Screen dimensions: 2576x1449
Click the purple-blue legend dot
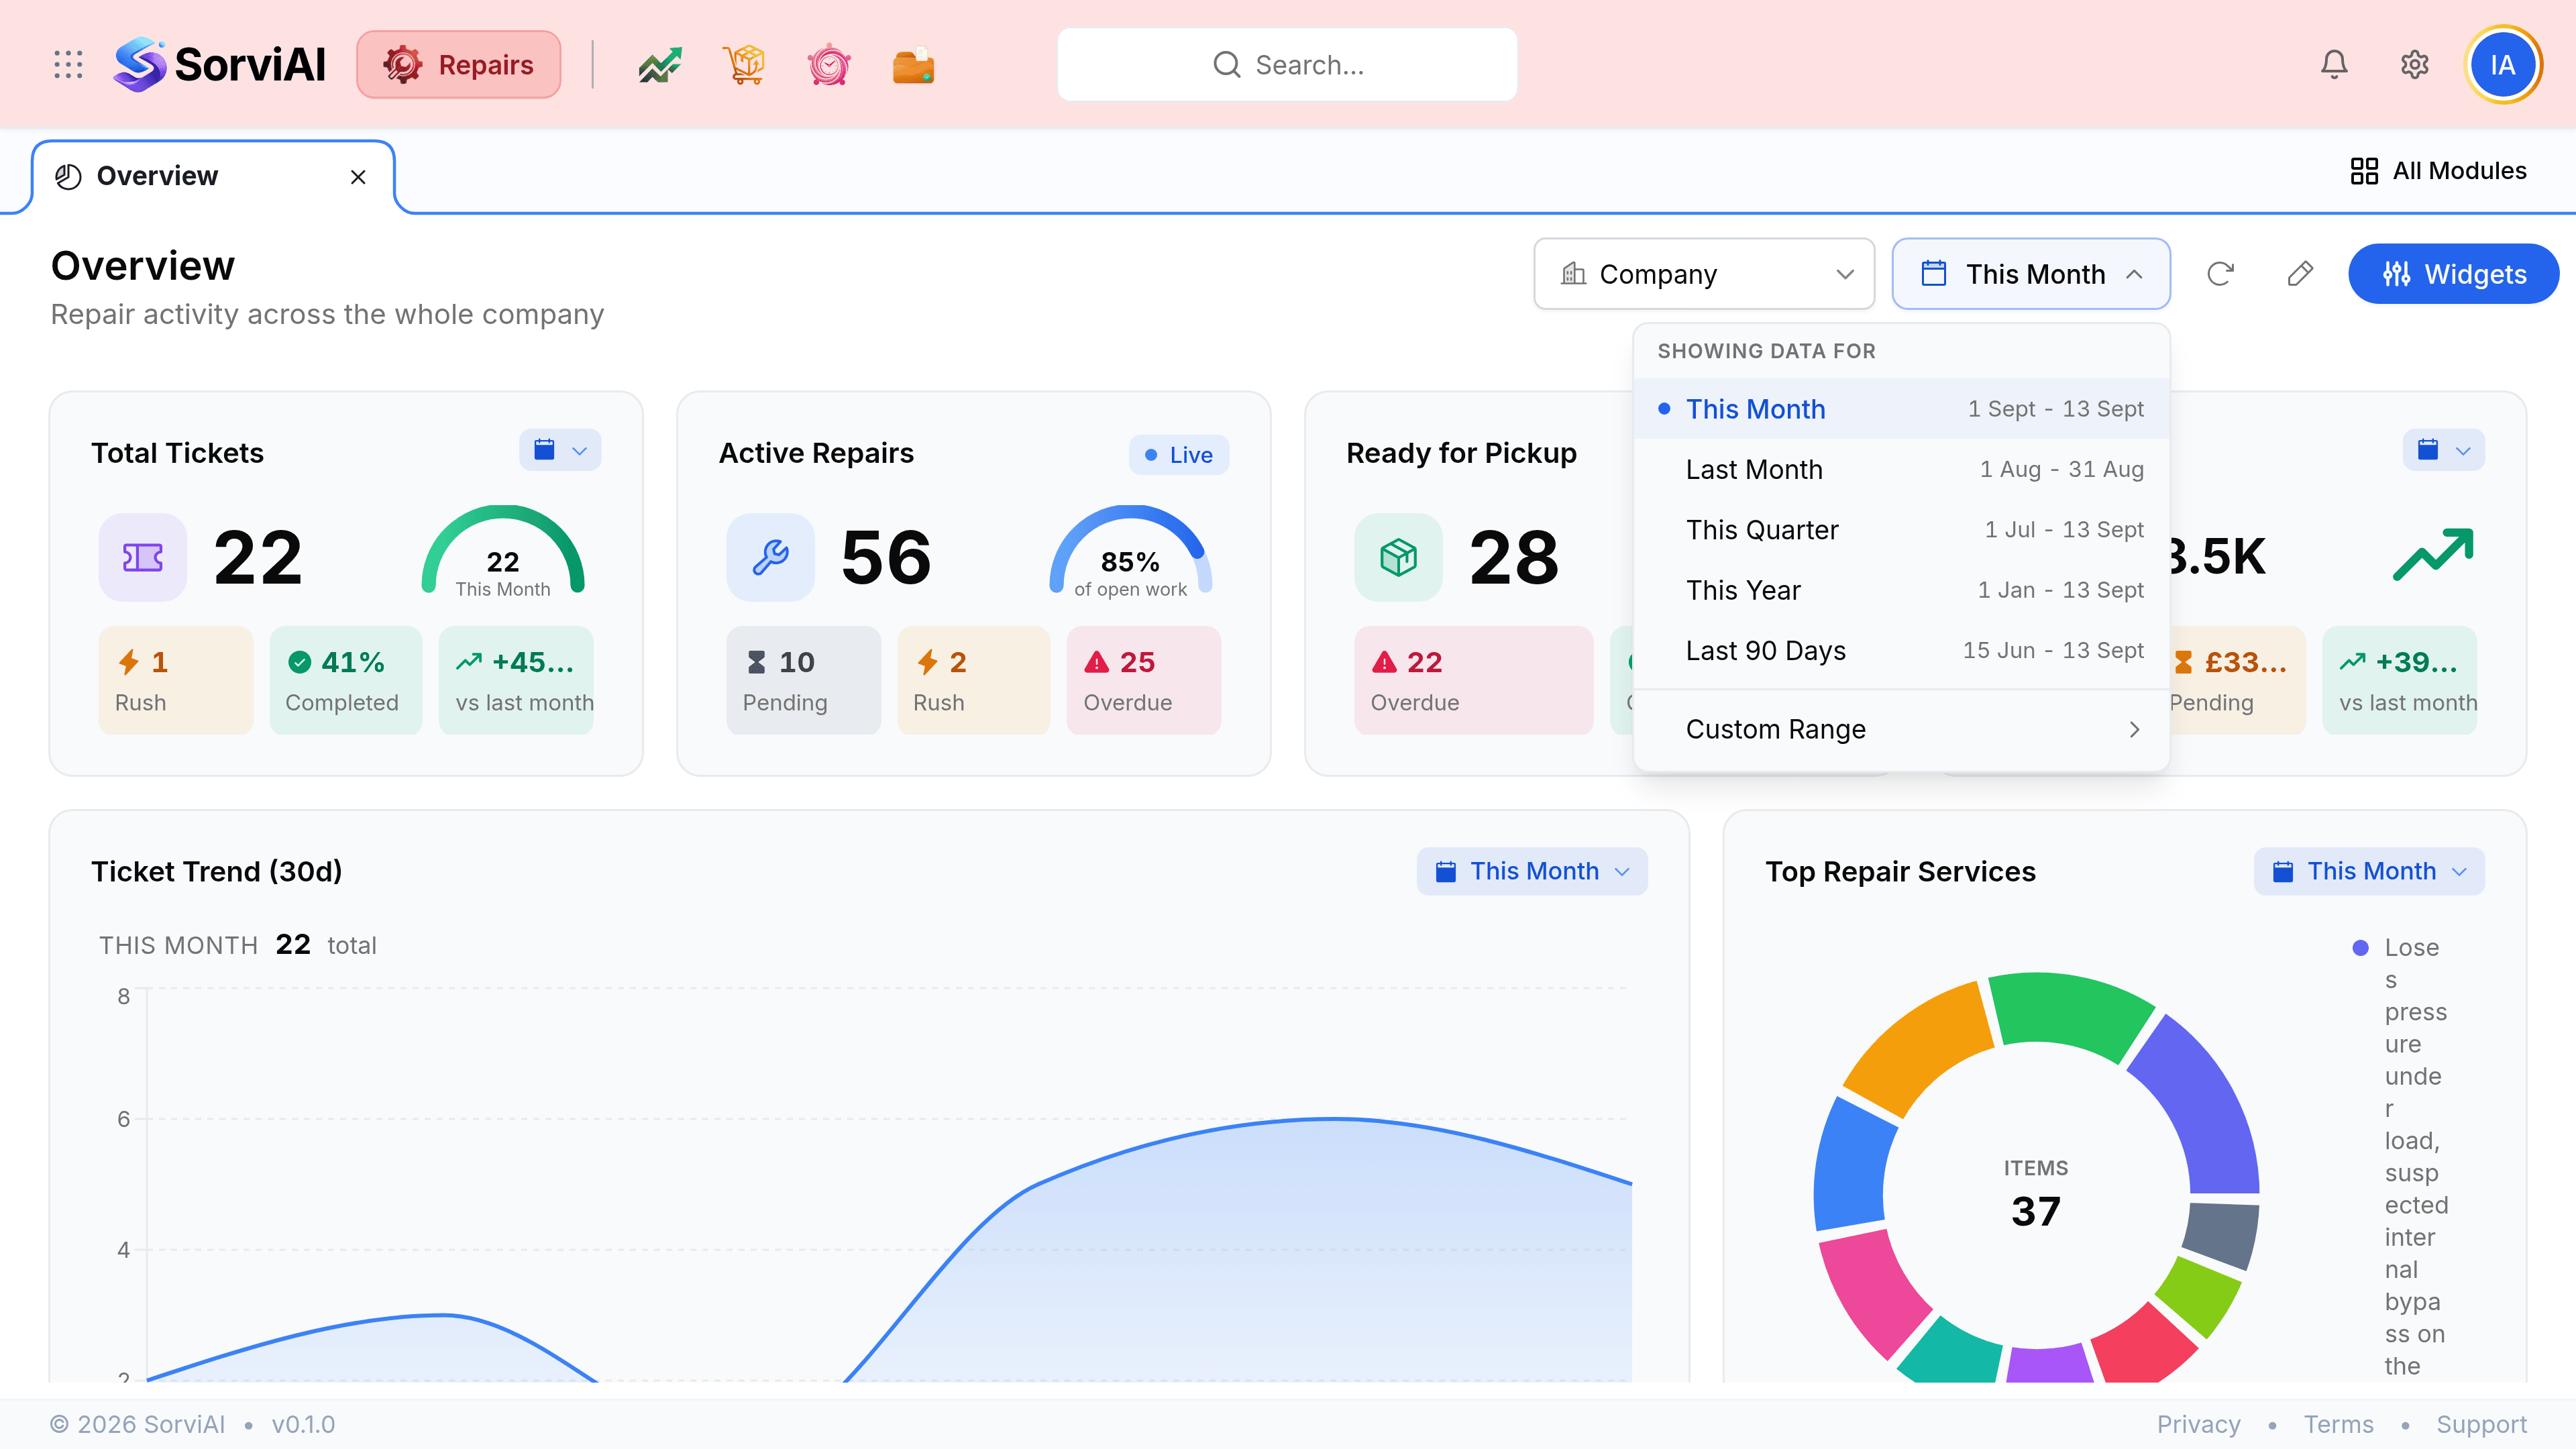2360,948
